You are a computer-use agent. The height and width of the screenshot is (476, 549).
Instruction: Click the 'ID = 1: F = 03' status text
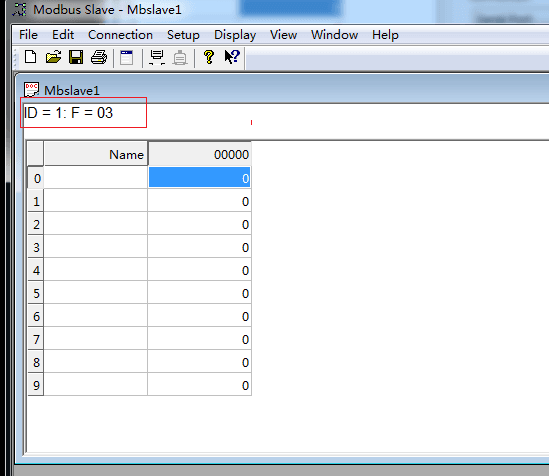click(x=69, y=113)
